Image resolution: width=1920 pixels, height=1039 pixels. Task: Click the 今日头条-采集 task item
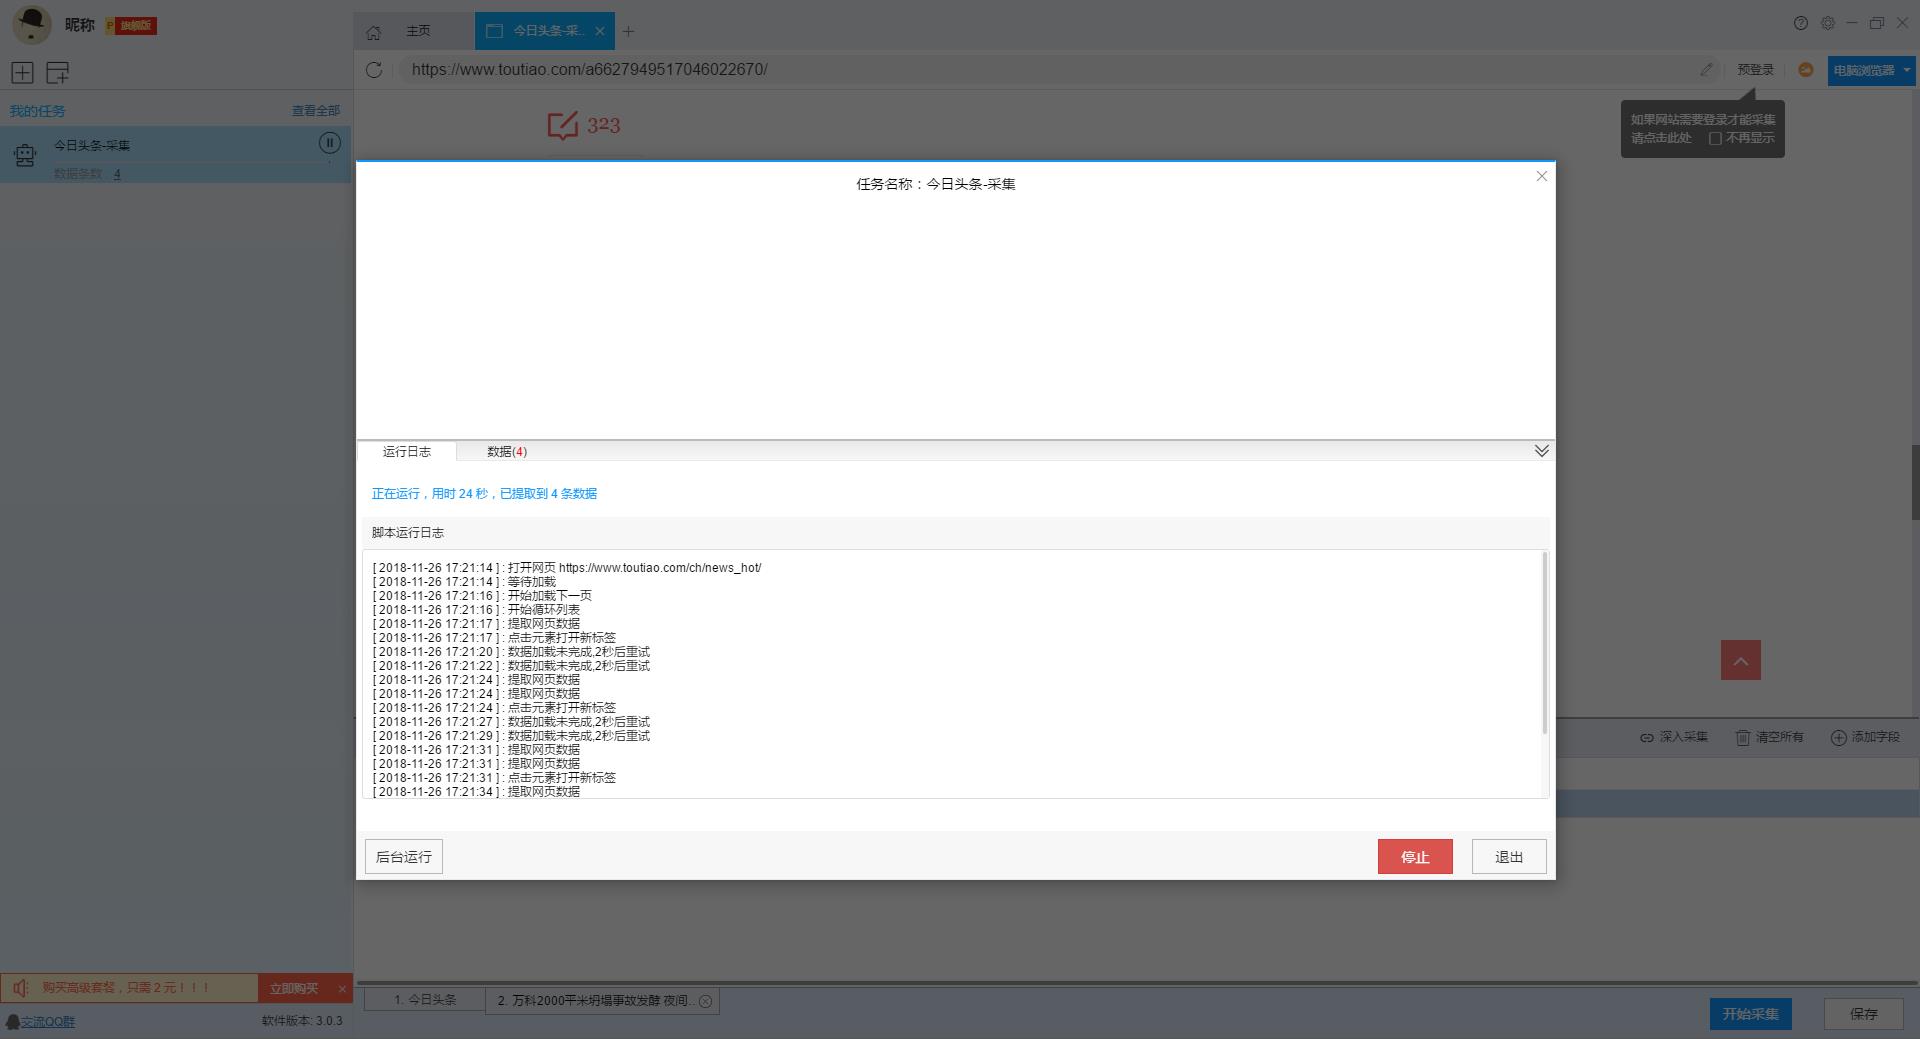pos(176,154)
